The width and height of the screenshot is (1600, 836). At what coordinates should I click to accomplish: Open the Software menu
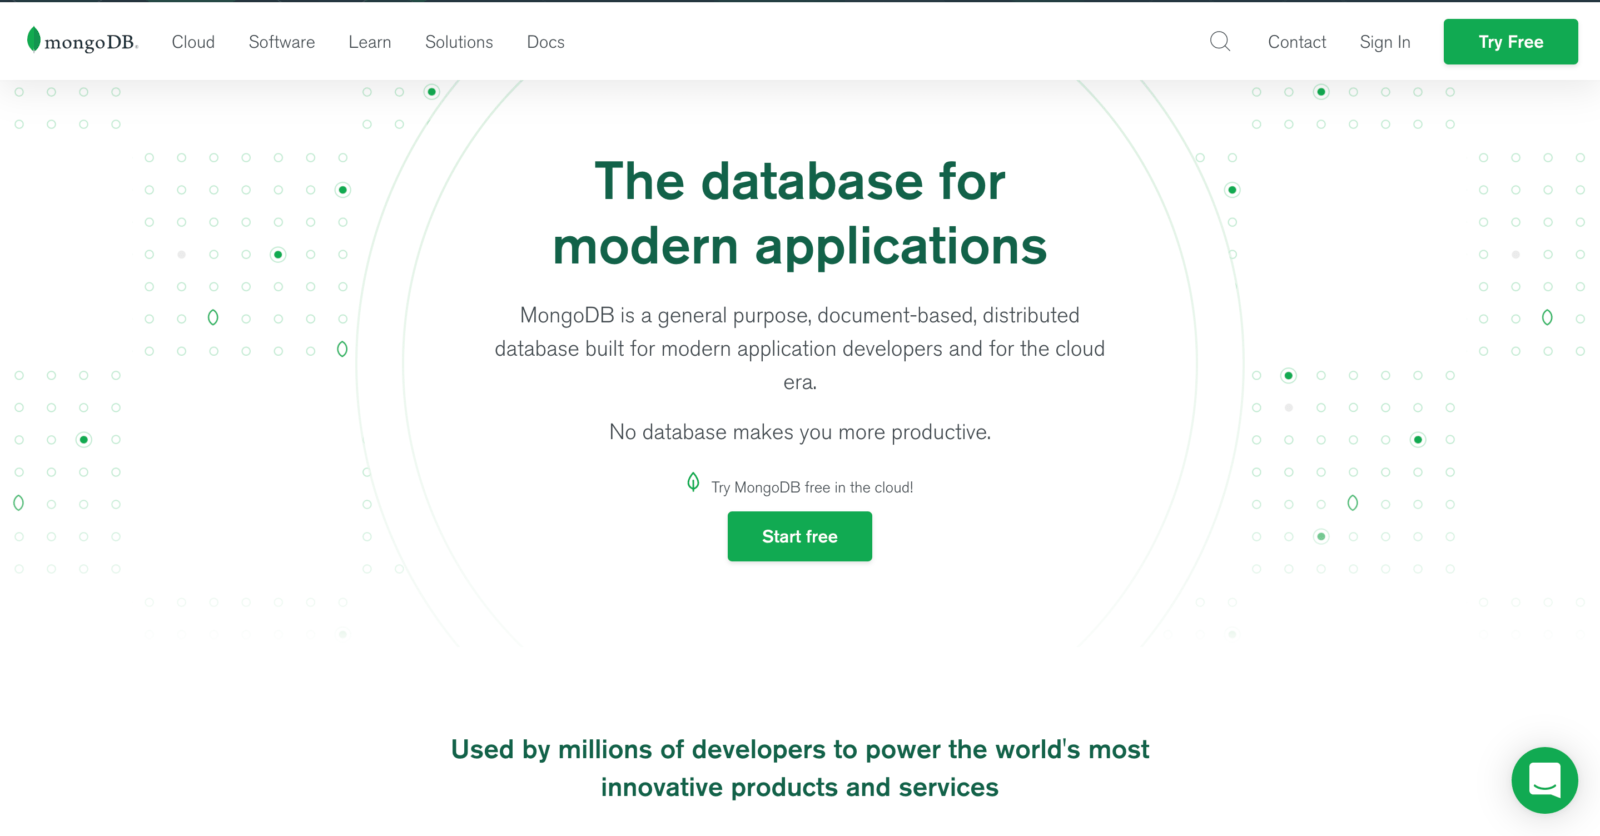pyautogui.click(x=282, y=42)
